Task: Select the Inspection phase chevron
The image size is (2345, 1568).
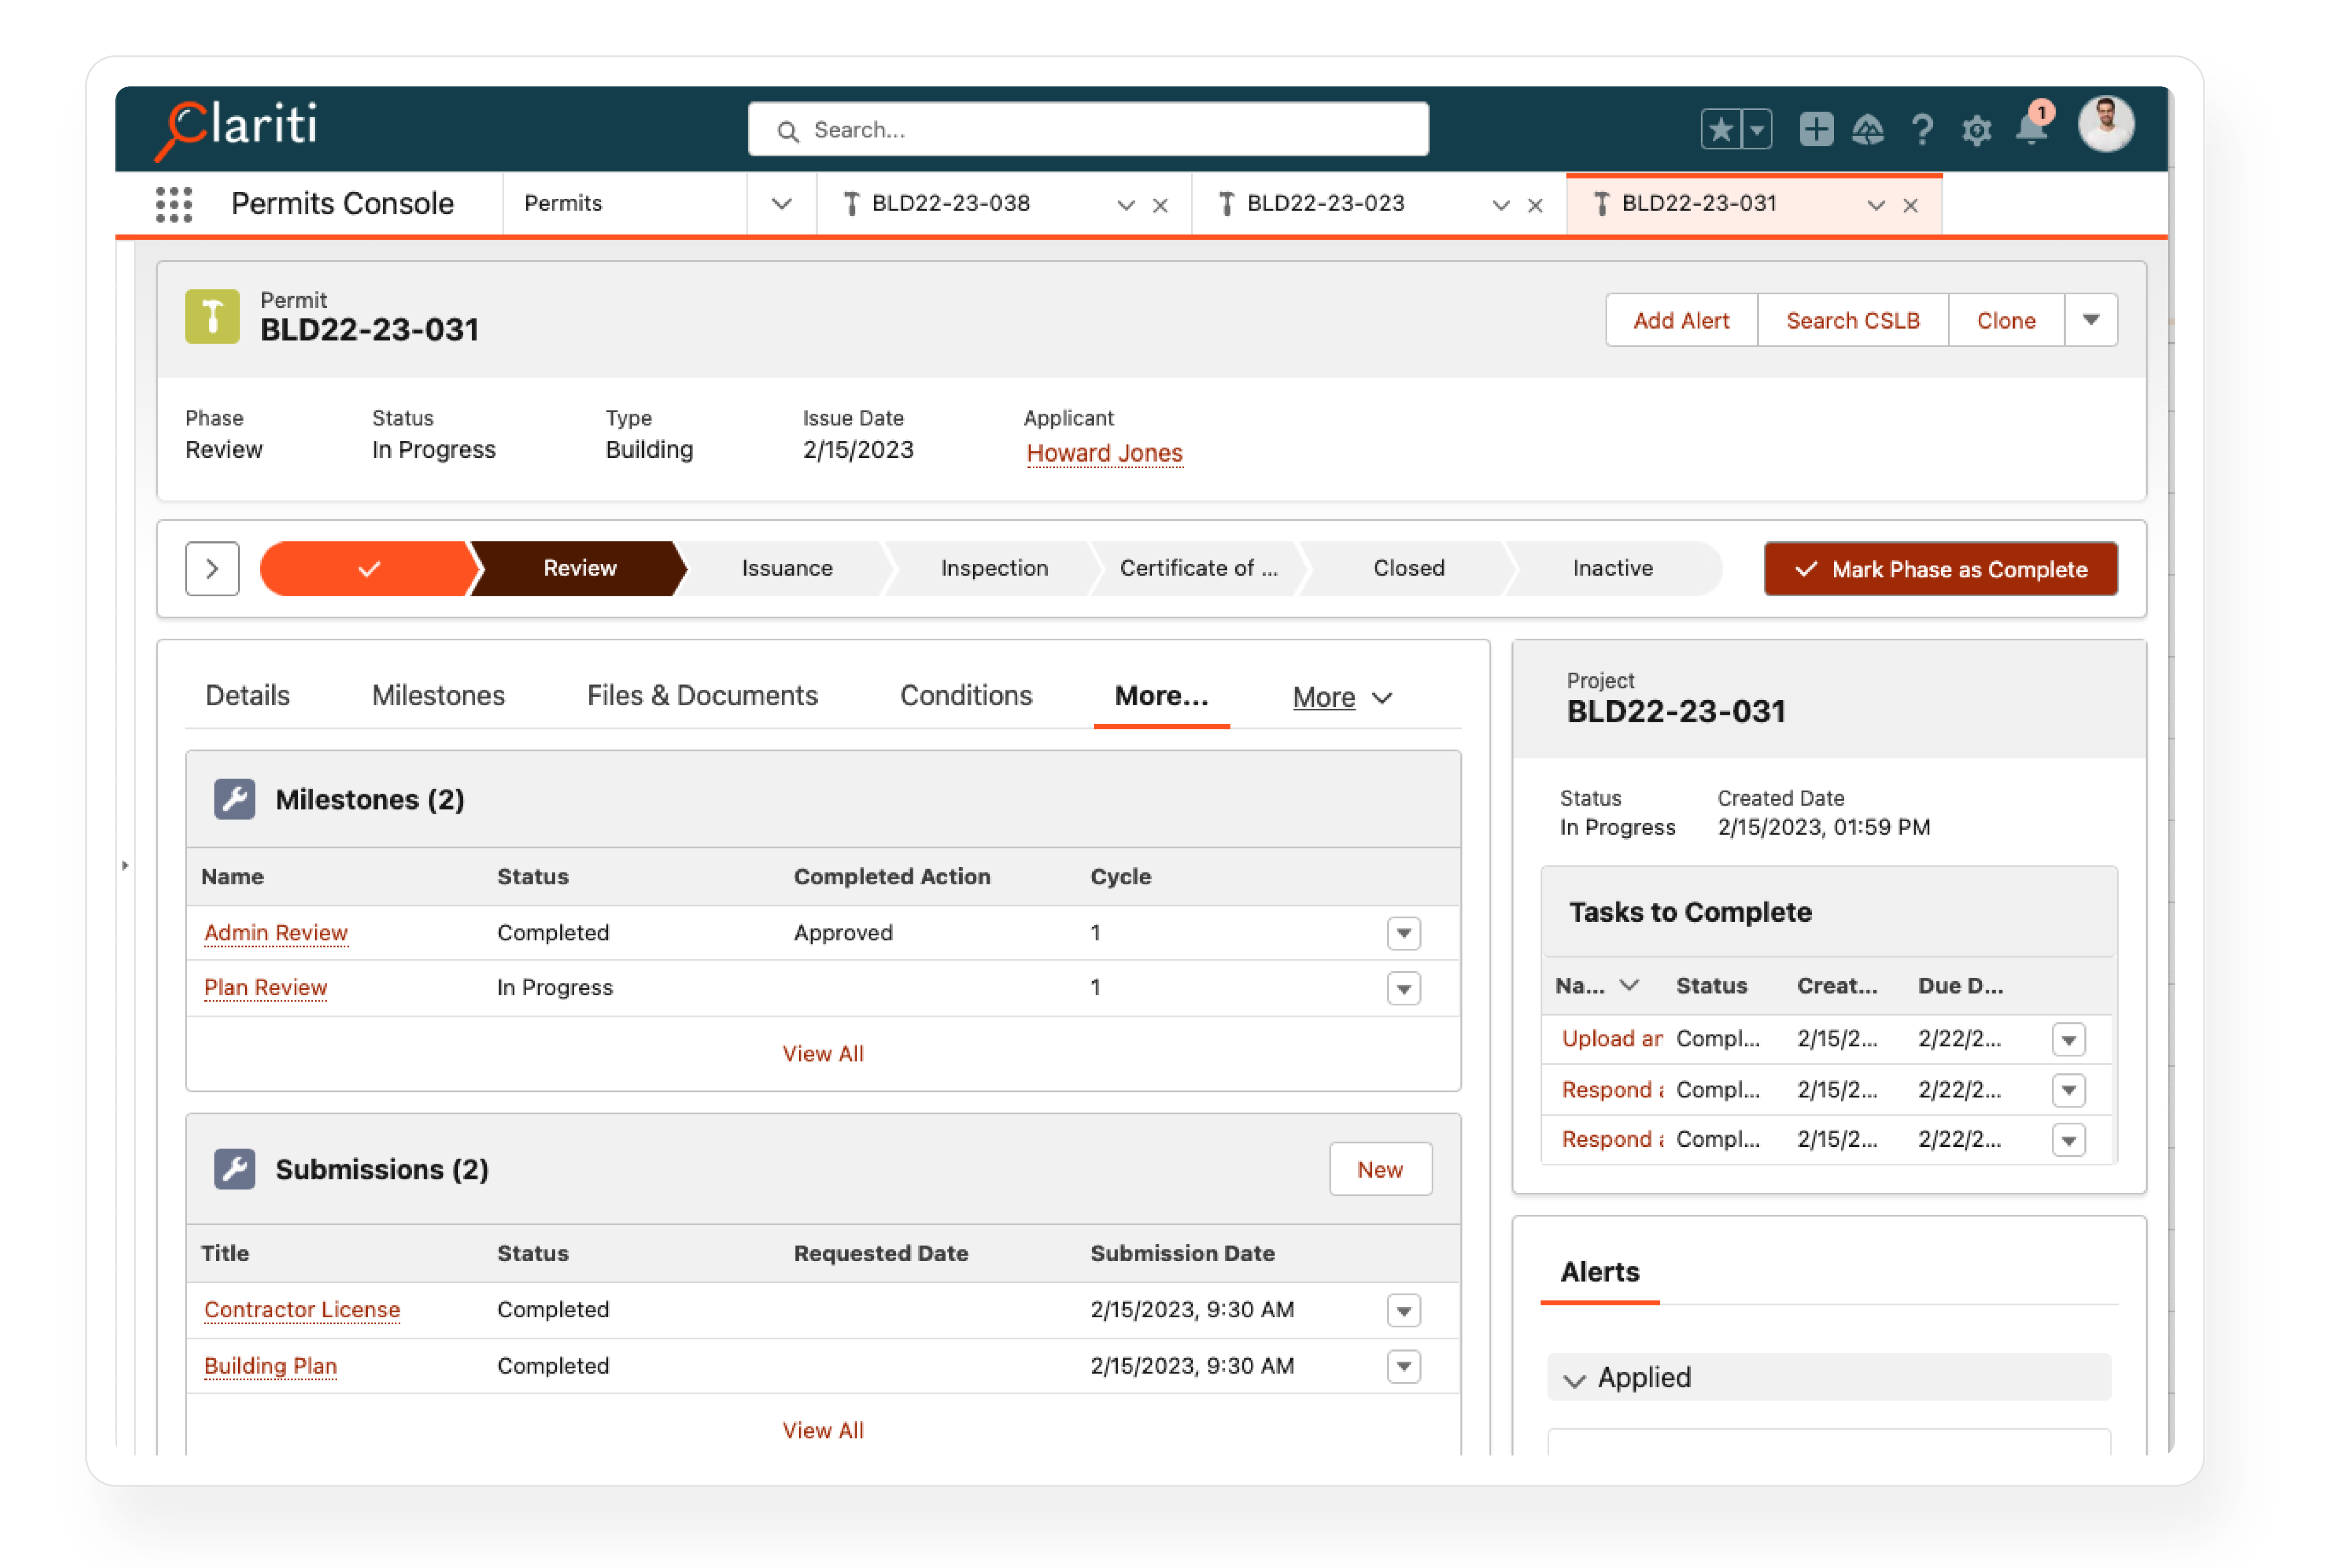Action: [x=993, y=568]
